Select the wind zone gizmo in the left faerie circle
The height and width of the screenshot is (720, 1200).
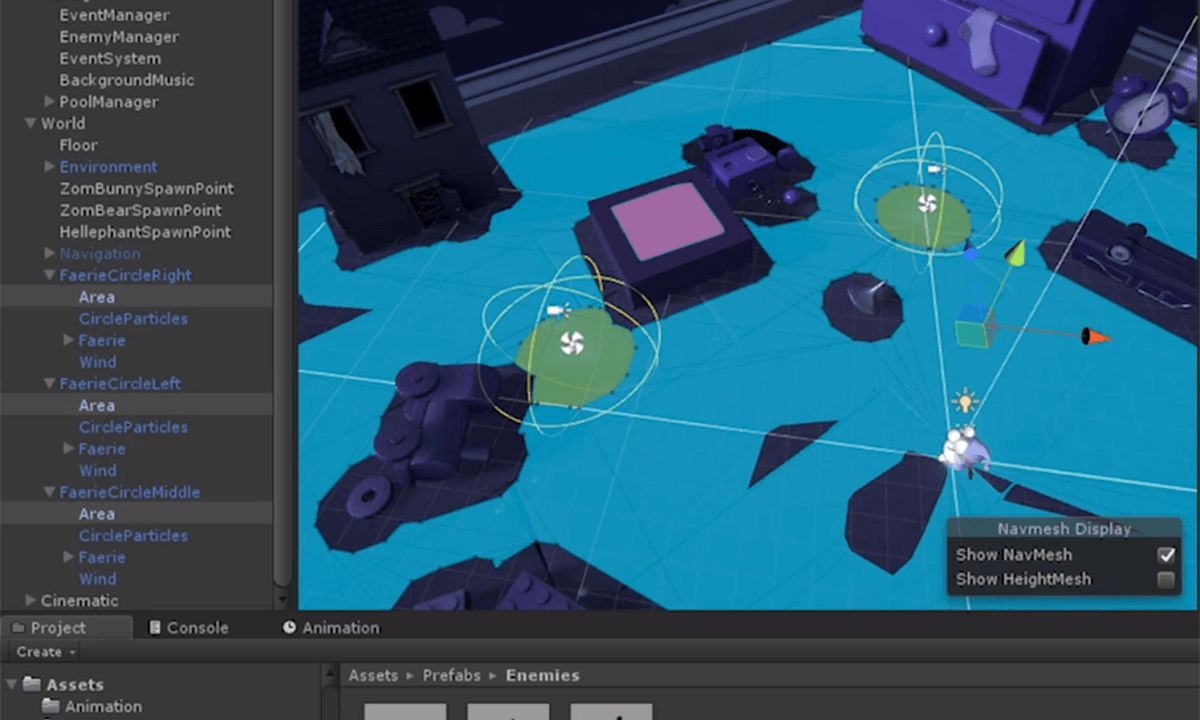point(571,343)
